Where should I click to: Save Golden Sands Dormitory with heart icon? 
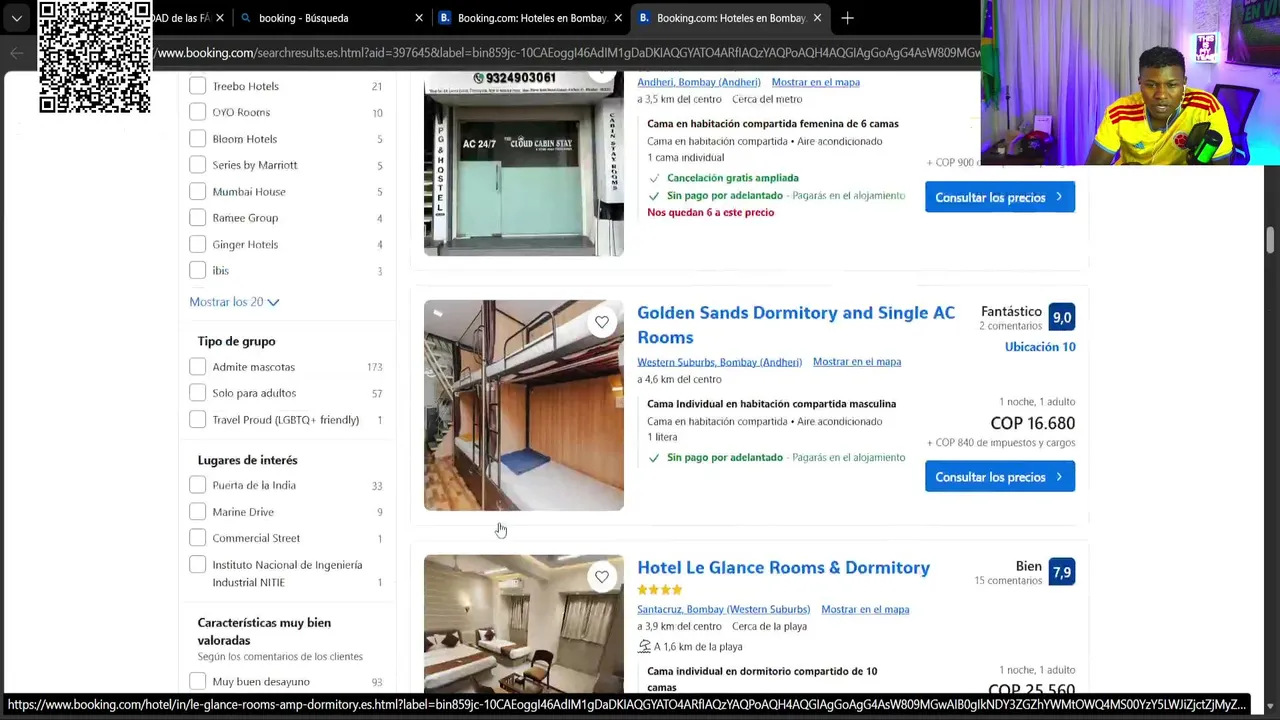click(x=602, y=322)
